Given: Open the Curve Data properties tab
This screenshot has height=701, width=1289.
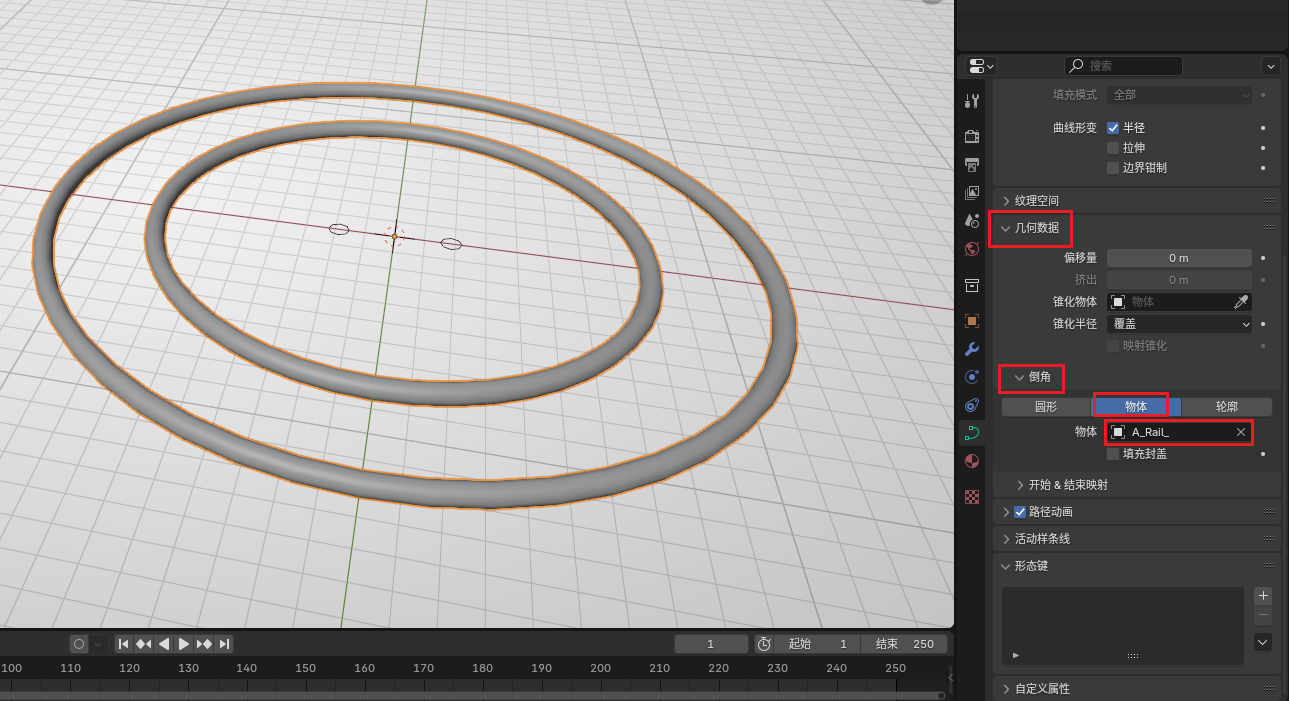Looking at the screenshot, I should 971,433.
